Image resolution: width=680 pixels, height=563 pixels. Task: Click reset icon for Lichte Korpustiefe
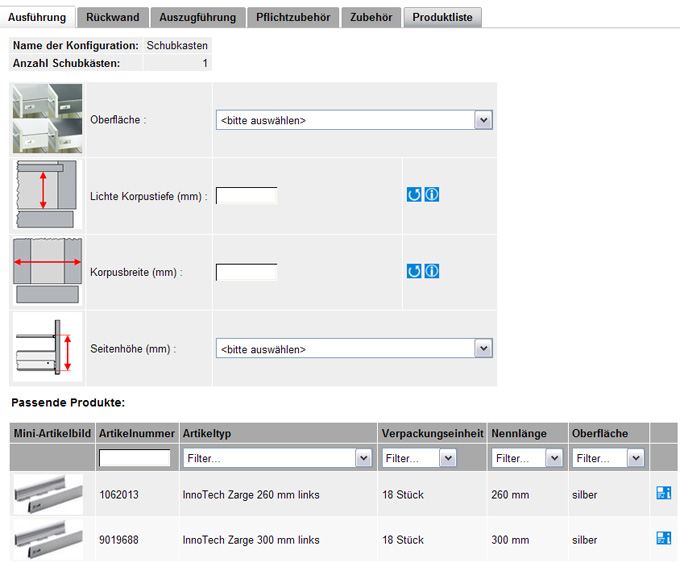[414, 194]
